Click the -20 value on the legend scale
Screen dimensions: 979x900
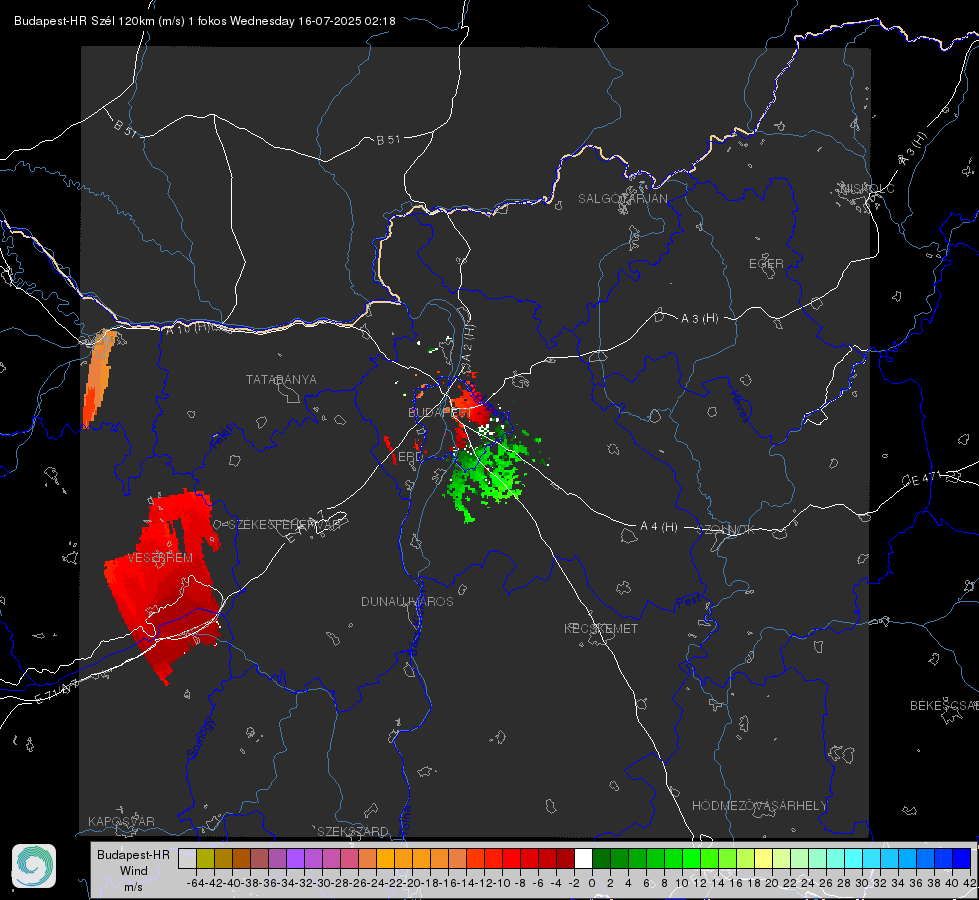412,883
